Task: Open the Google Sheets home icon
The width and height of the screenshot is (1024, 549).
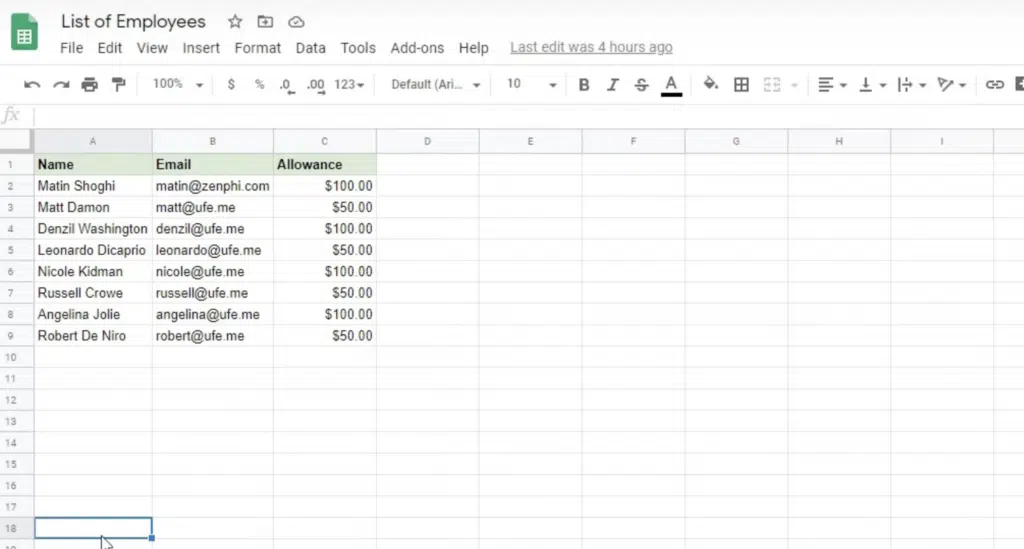Action: (24, 32)
